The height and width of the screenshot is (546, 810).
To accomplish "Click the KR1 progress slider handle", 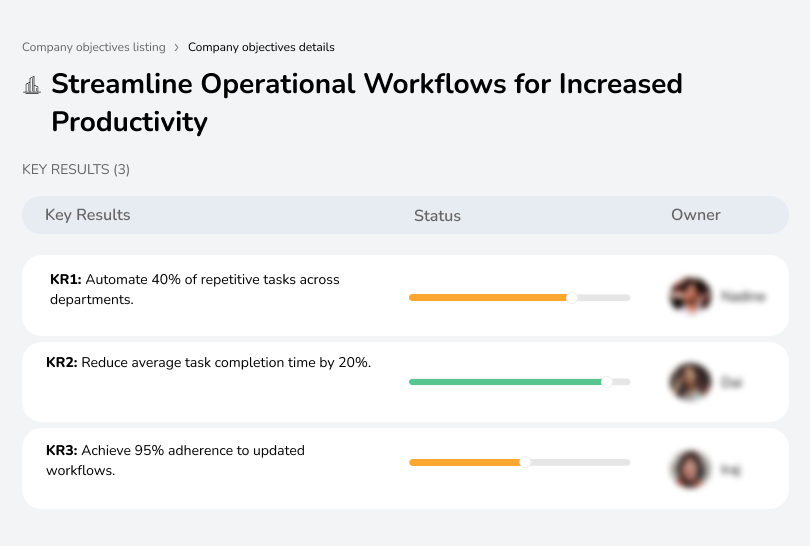I will (x=572, y=297).
